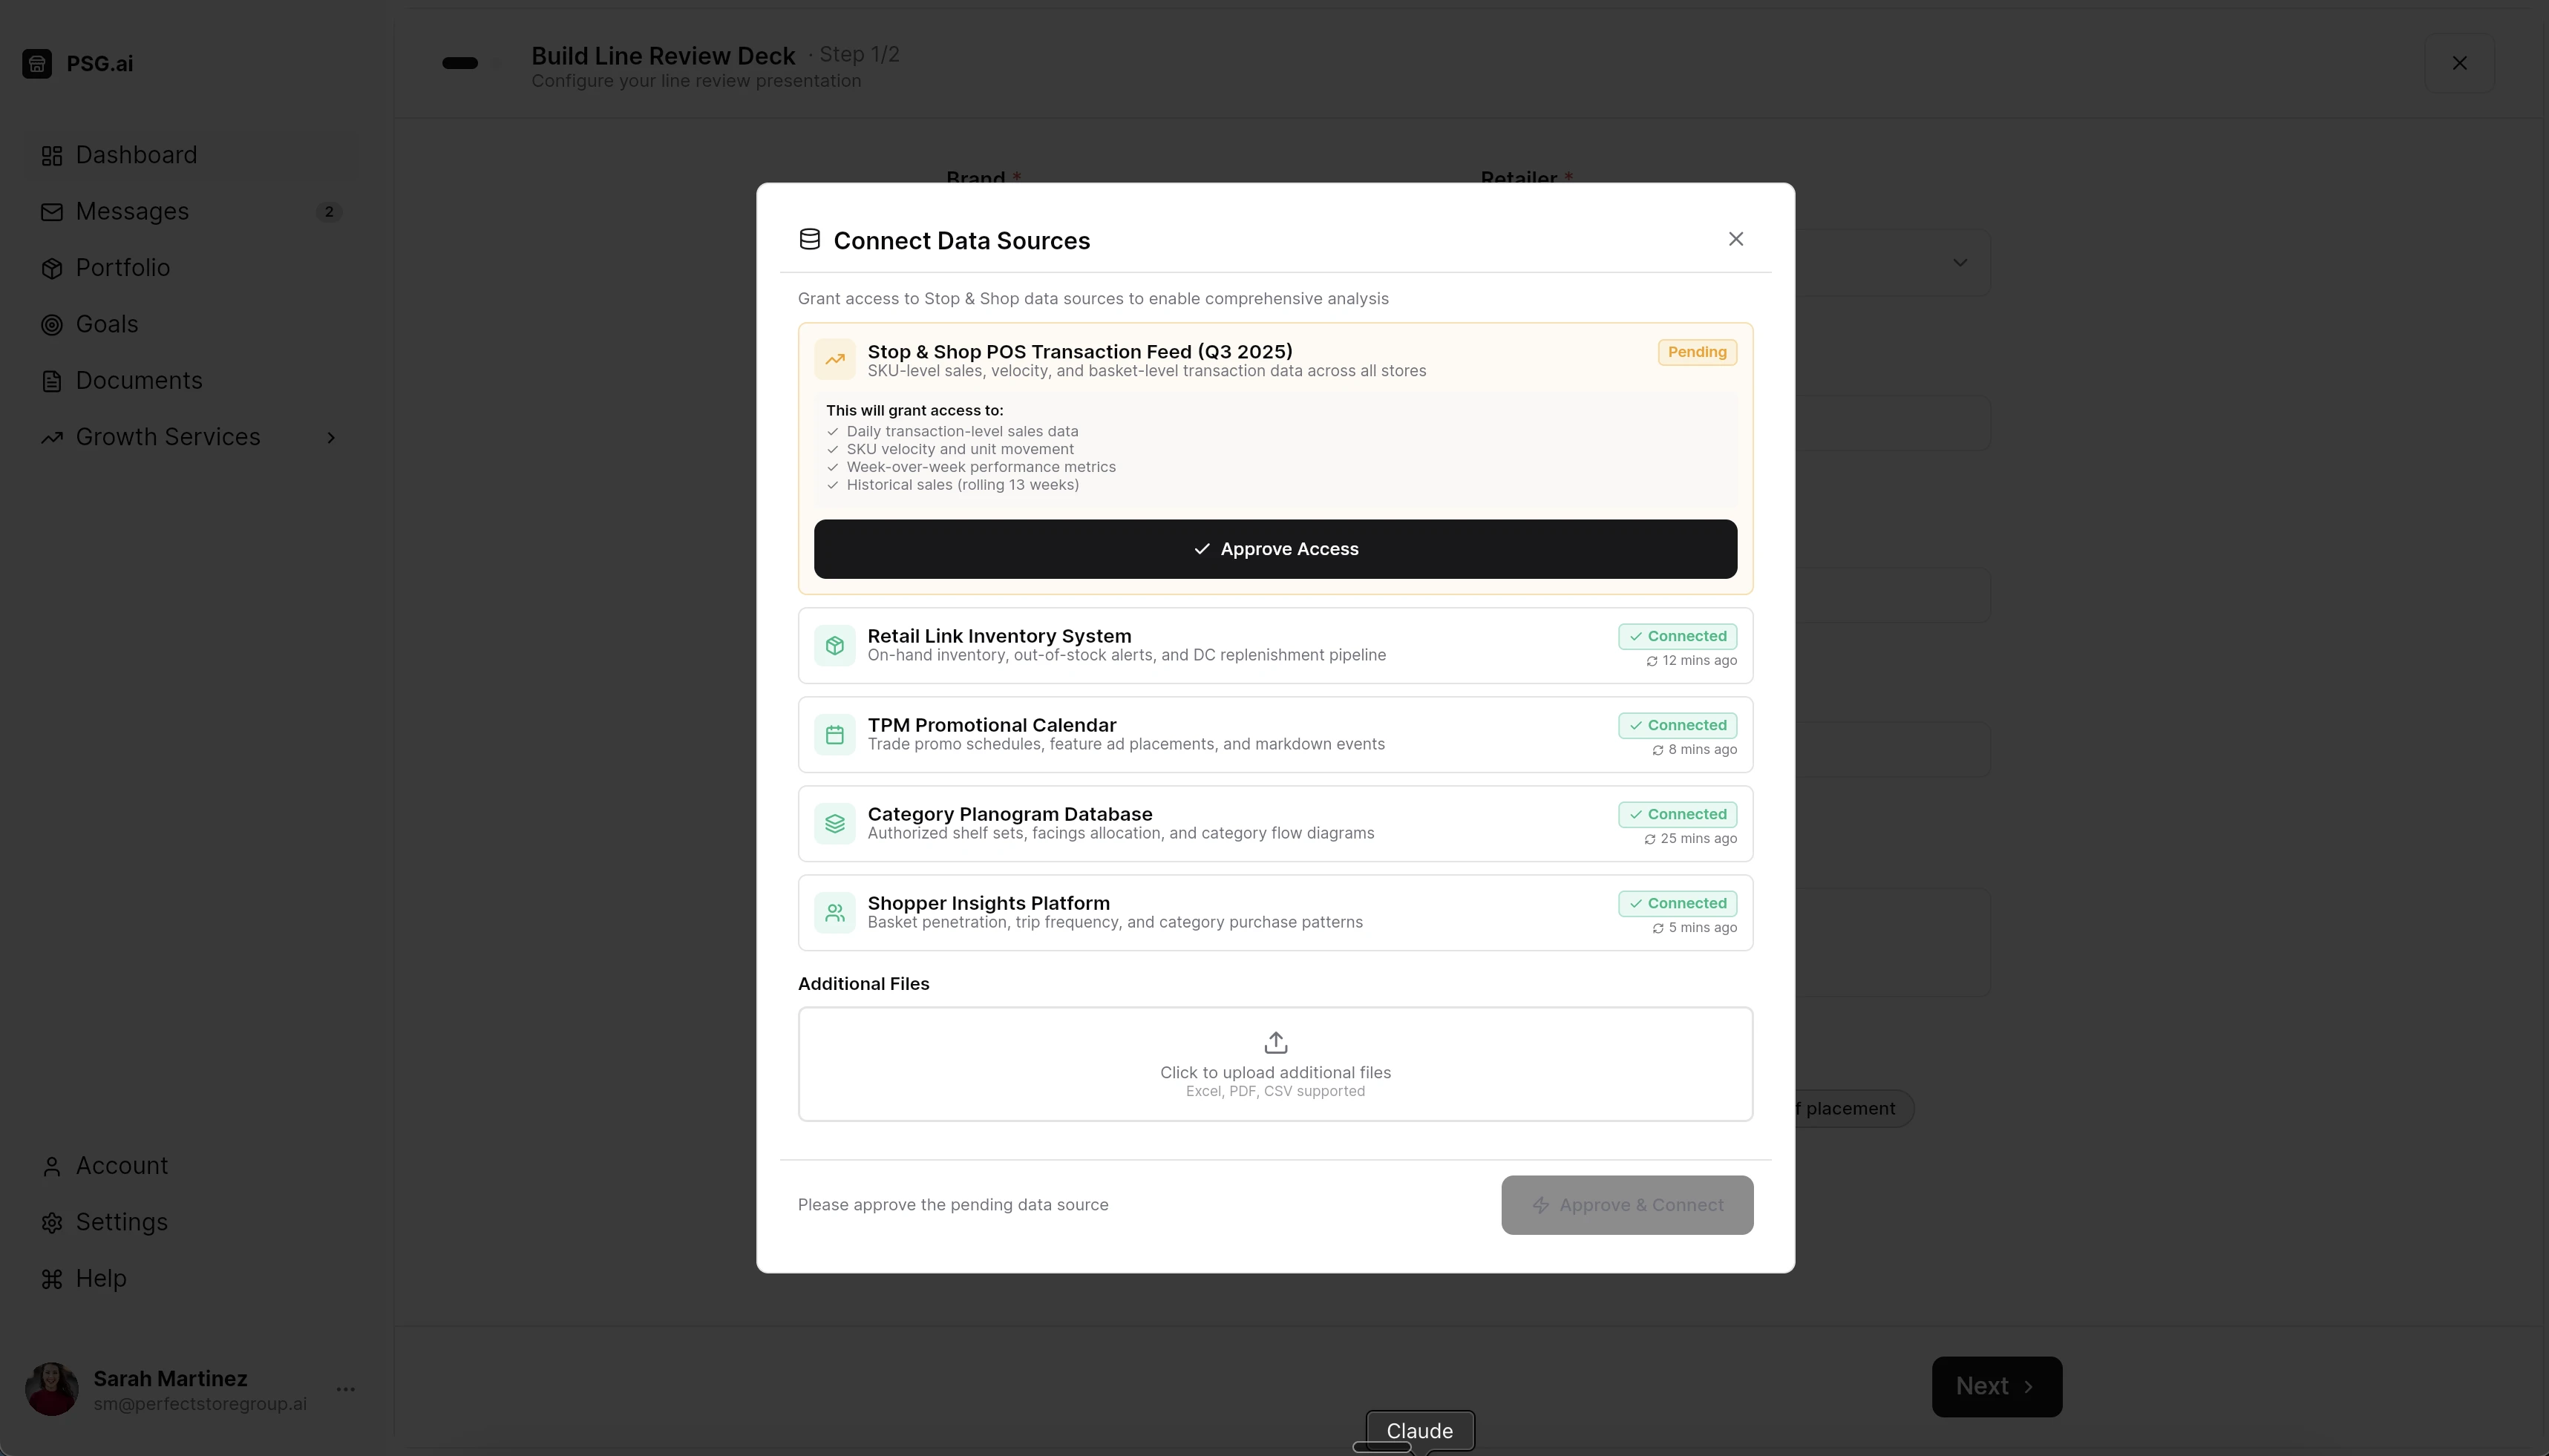
Task: Click the Stop & Shop POS feed chart icon
Action: (835, 359)
